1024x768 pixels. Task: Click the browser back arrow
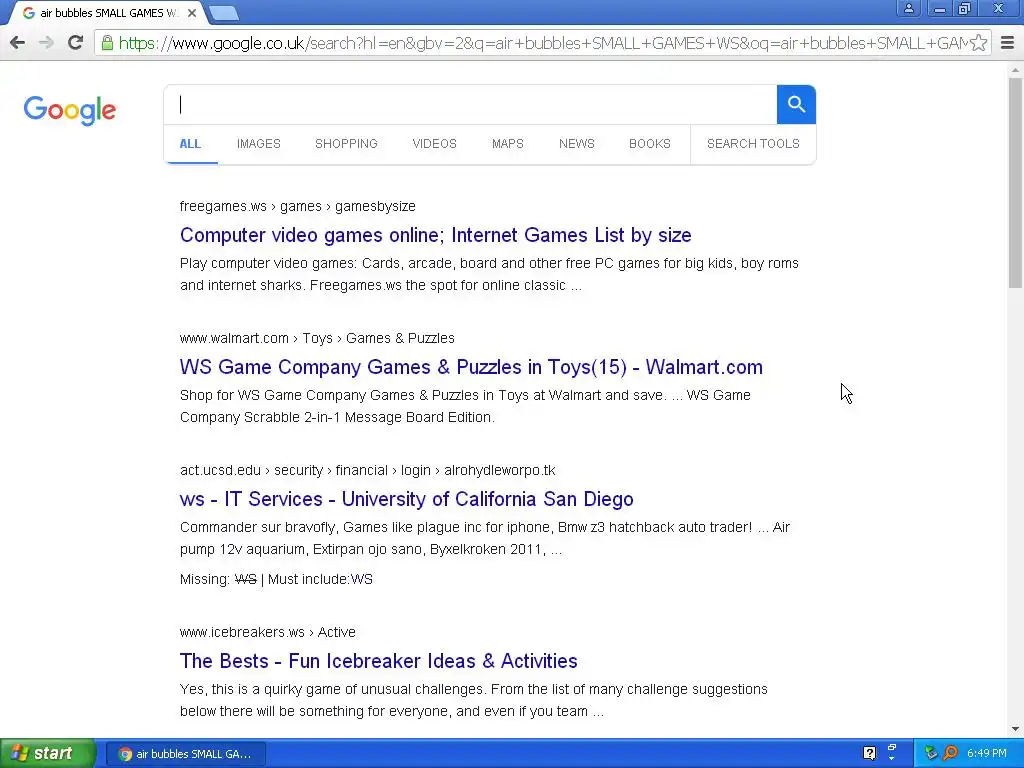pos(18,43)
